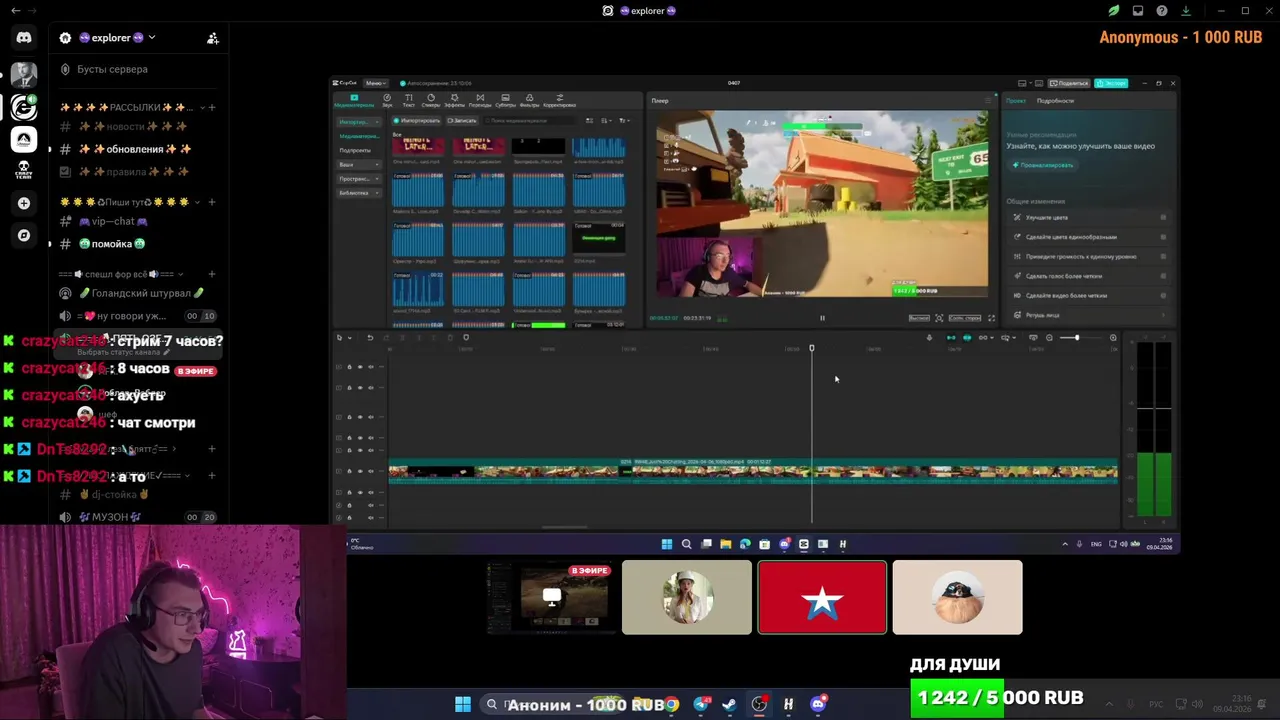Image resolution: width=1280 pixels, height=720 pixels.
Task: Click the timeline playhead marker
Action: coord(812,348)
